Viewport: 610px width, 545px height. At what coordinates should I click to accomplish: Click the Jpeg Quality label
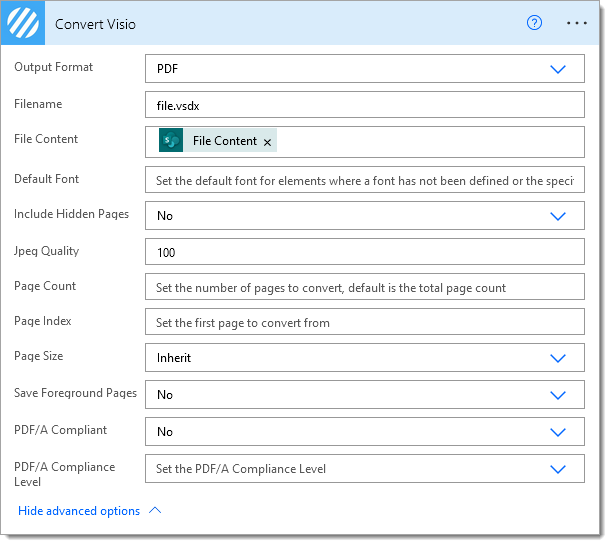click(46, 251)
